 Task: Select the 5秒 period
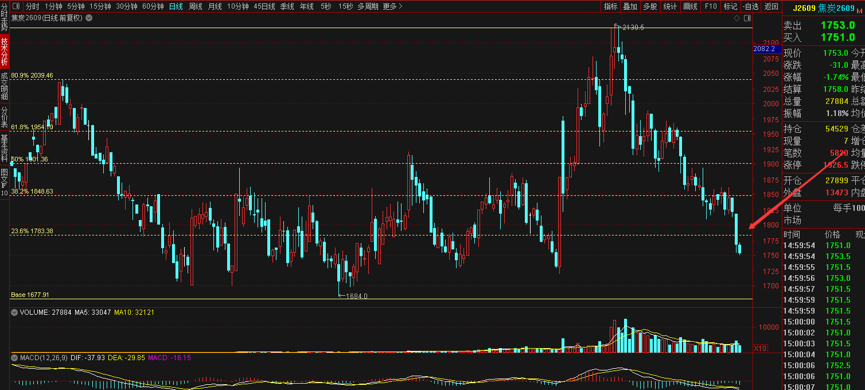[x=325, y=7]
